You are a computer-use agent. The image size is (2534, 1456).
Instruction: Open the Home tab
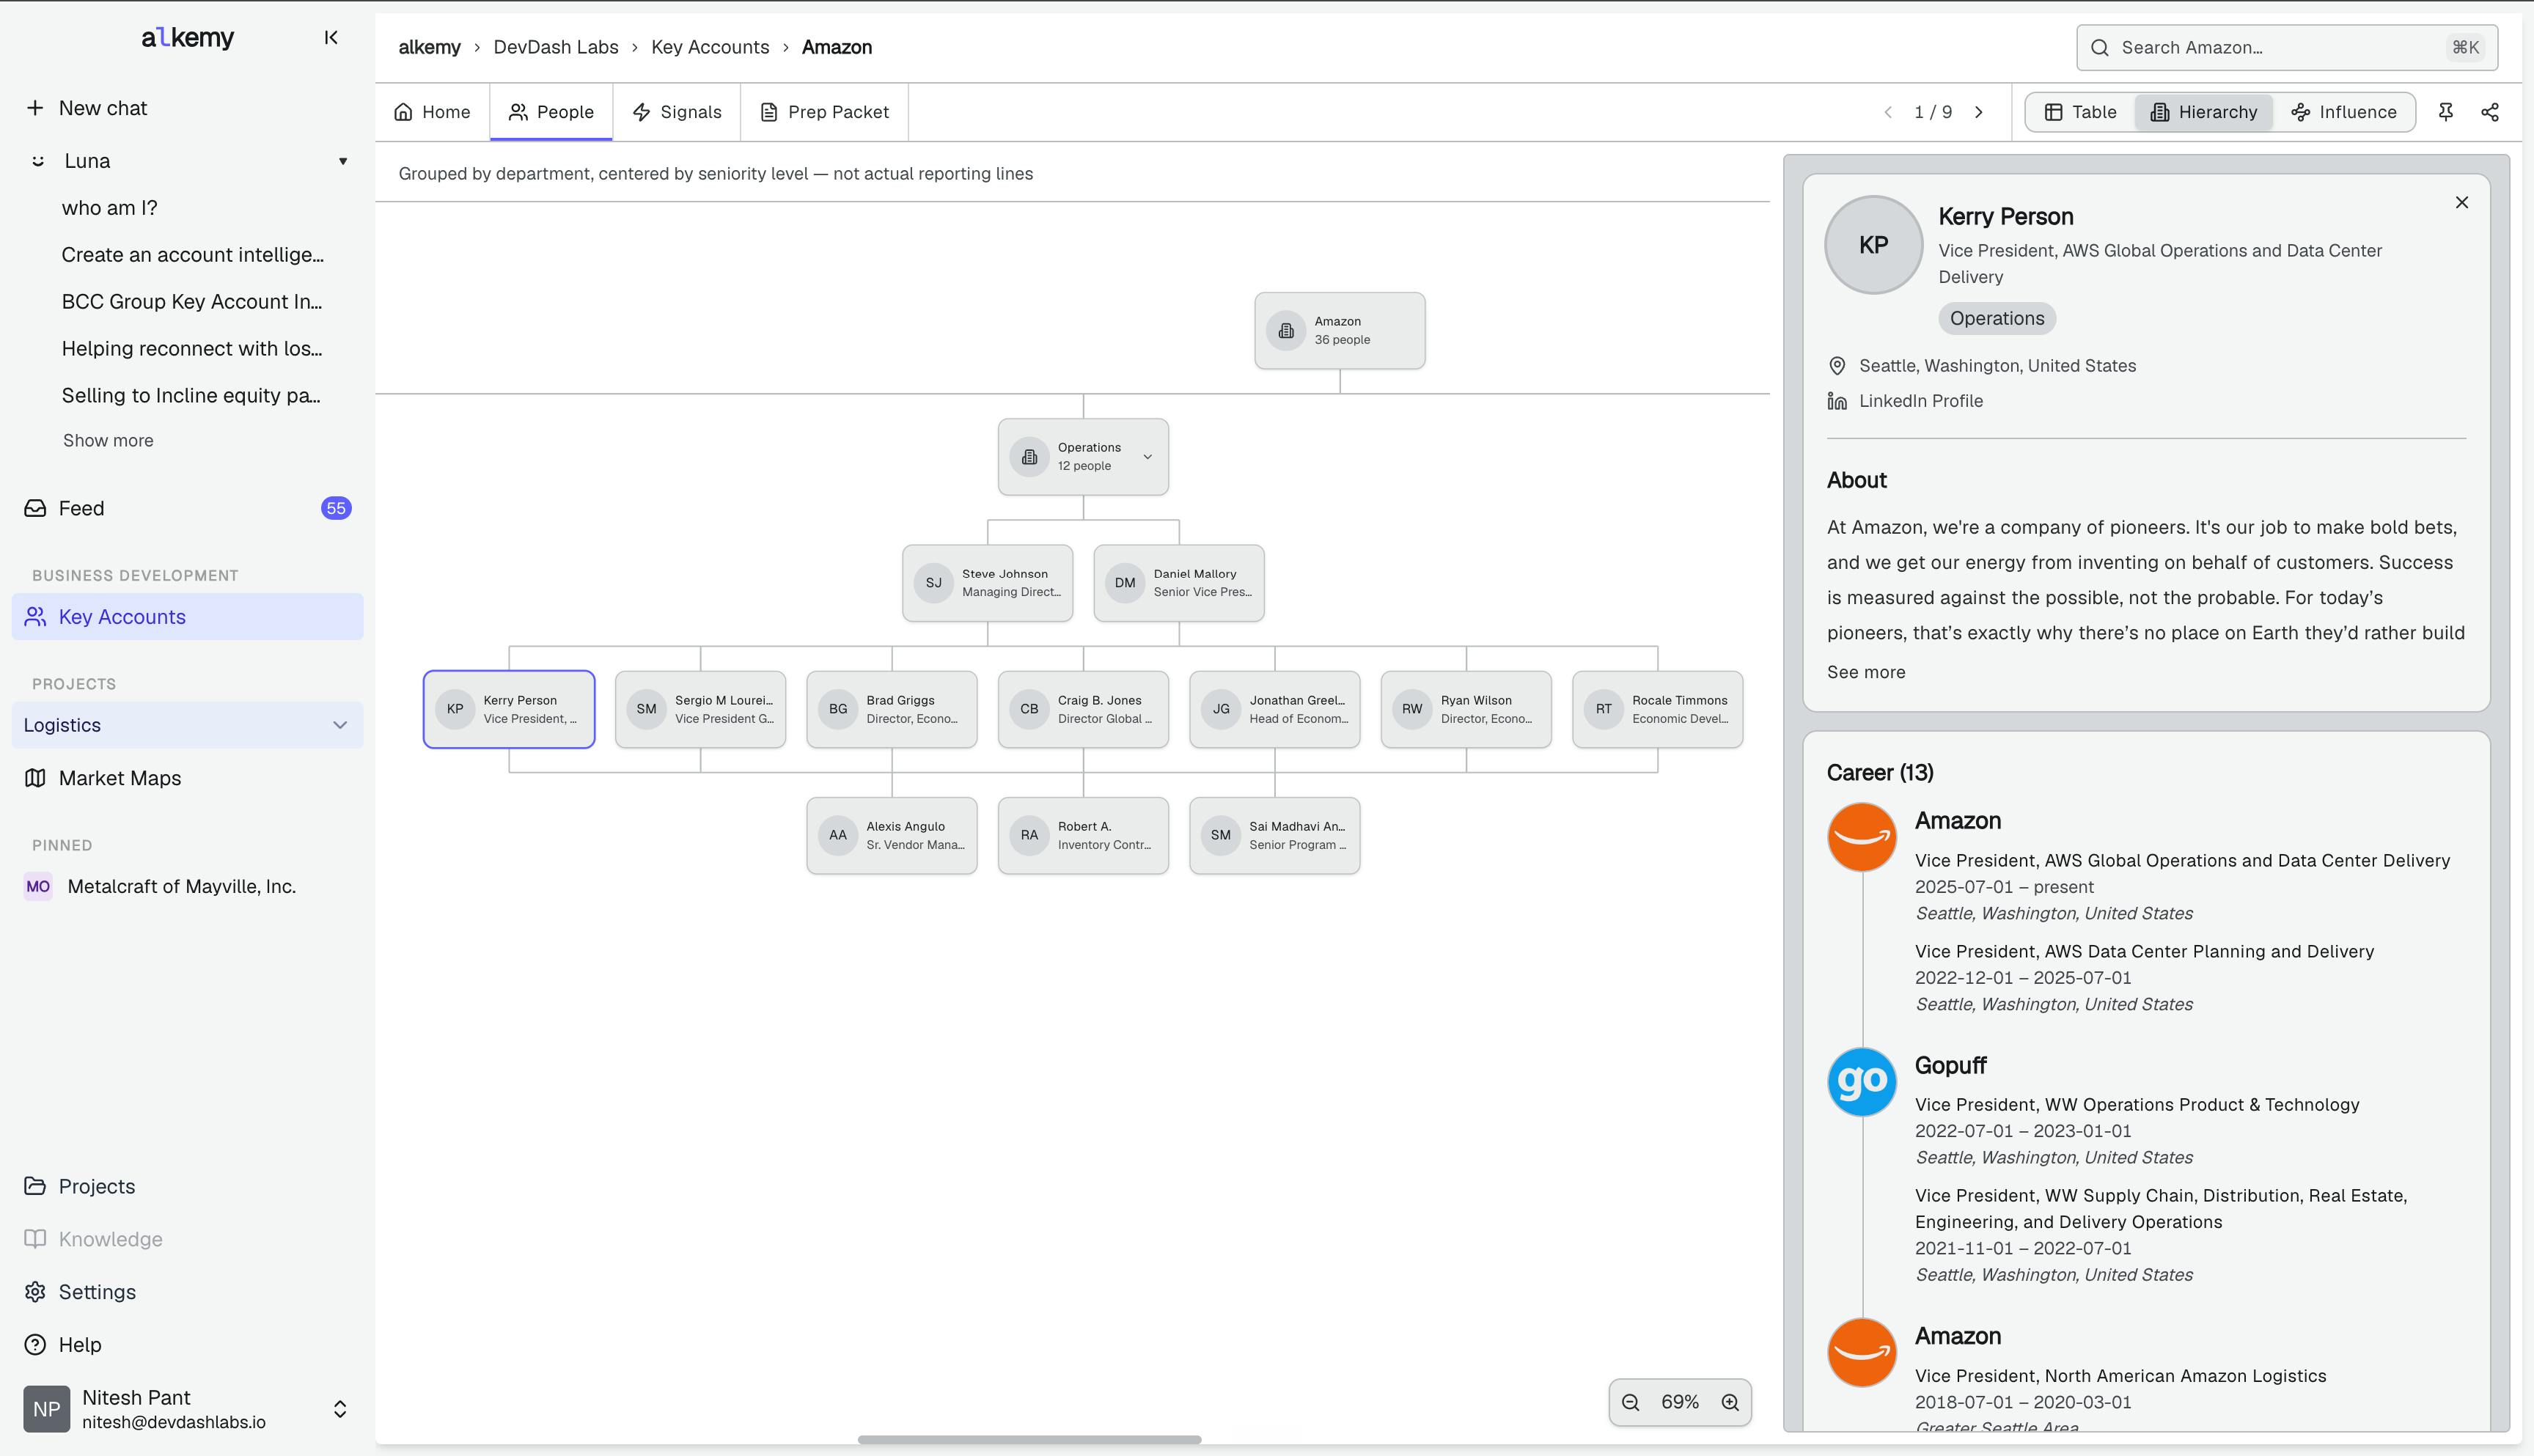432,112
